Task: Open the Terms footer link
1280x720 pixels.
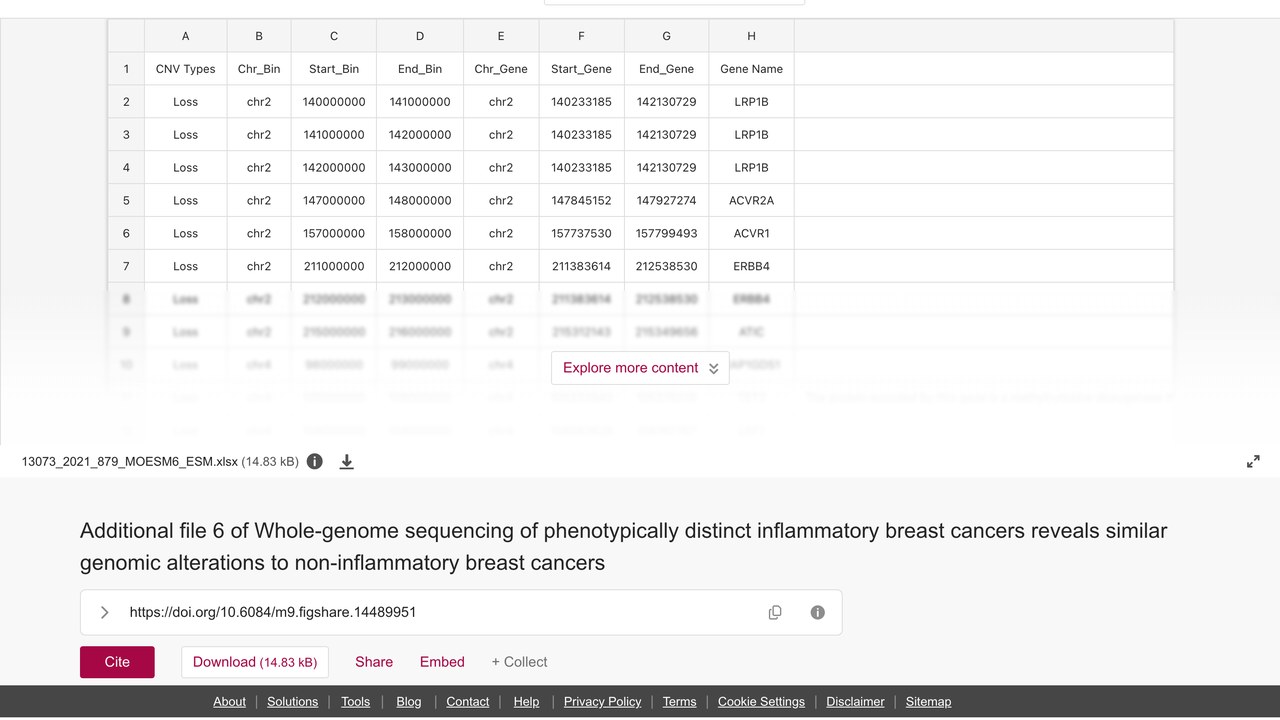Action: pyautogui.click(x=679, y=702)
